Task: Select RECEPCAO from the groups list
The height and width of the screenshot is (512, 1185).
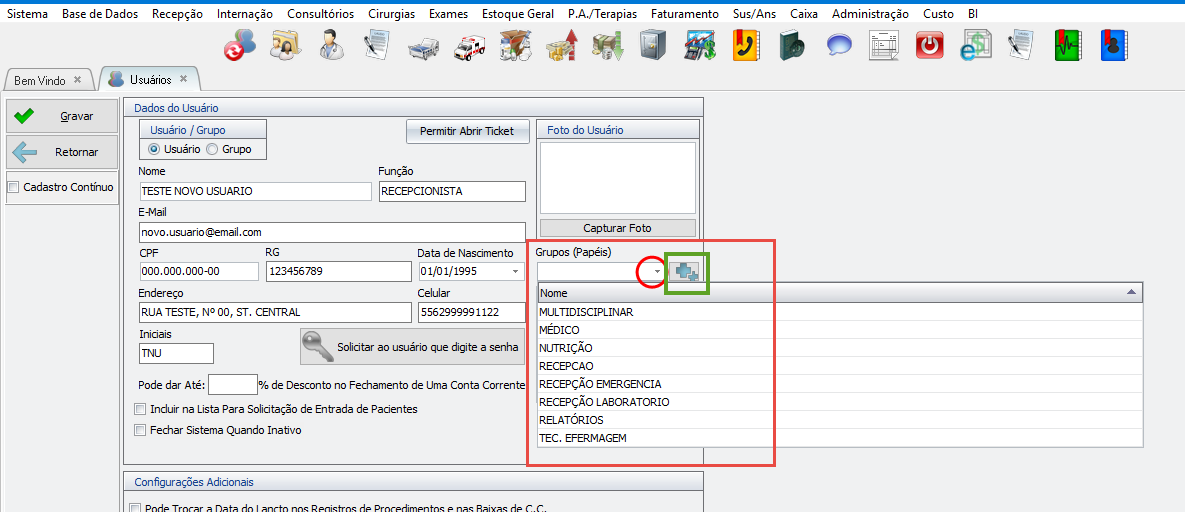Action: coord(566,366)
